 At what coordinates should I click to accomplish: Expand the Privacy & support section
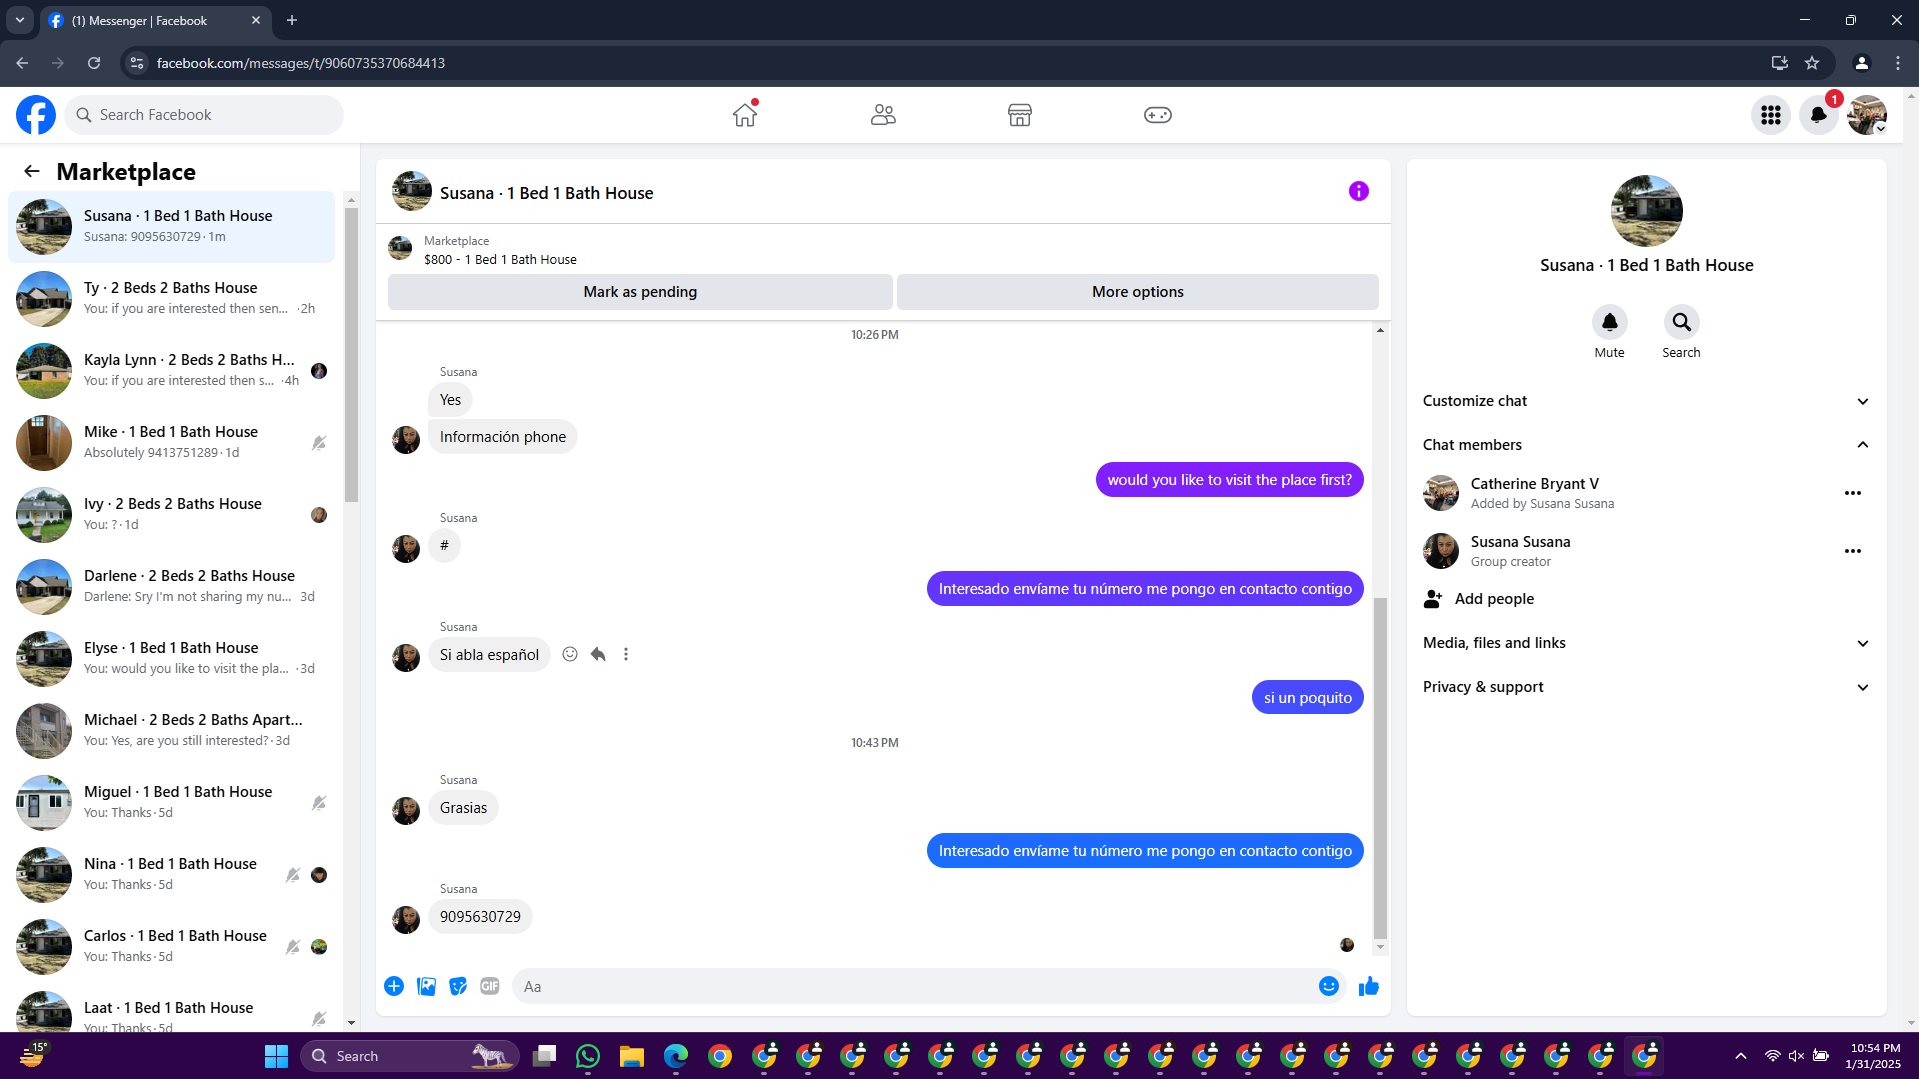click(x=1646, y=687)
